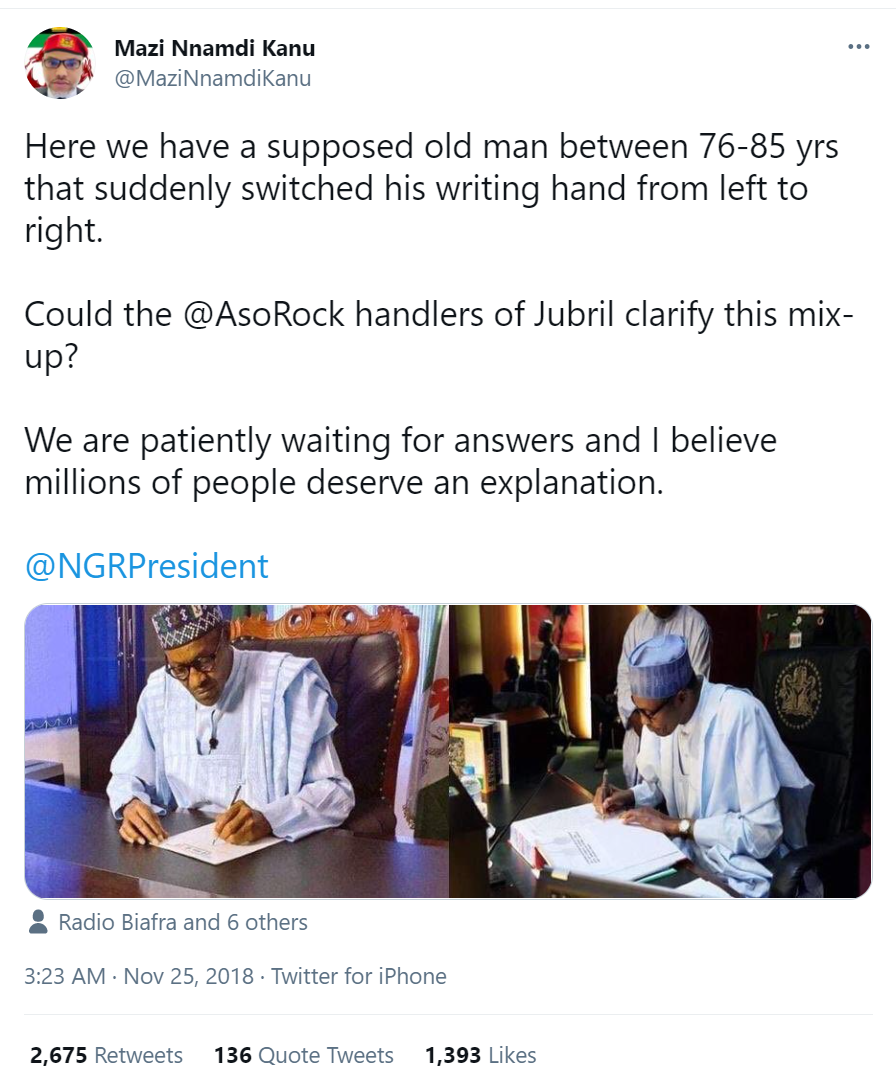Viewport: 896px width, 1090px height.
Task: Click the Twitter for iPhone source label
Action: click(359, 976)
